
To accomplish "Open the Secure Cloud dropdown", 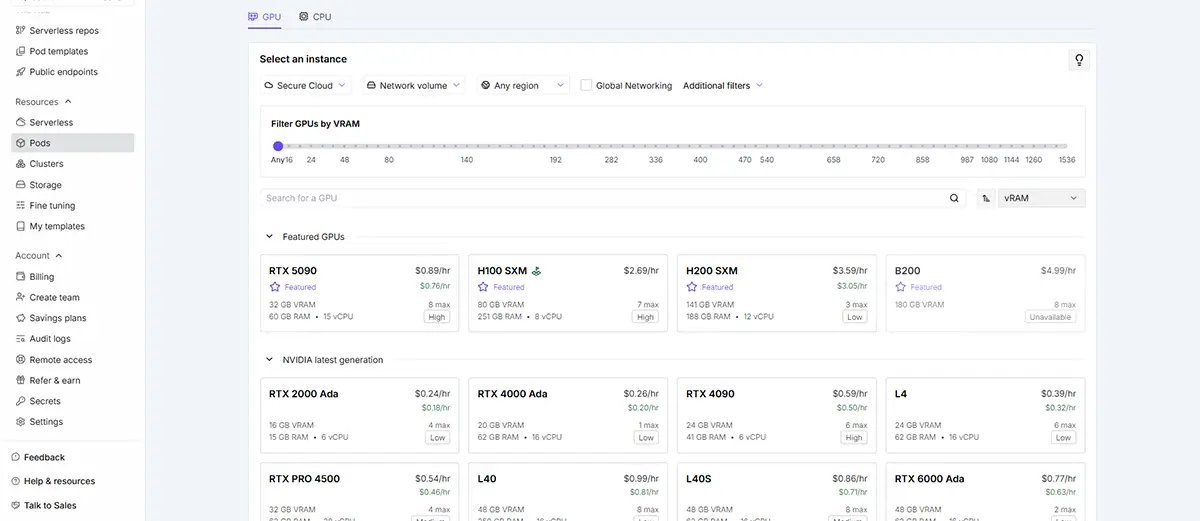I will point(305,86).
